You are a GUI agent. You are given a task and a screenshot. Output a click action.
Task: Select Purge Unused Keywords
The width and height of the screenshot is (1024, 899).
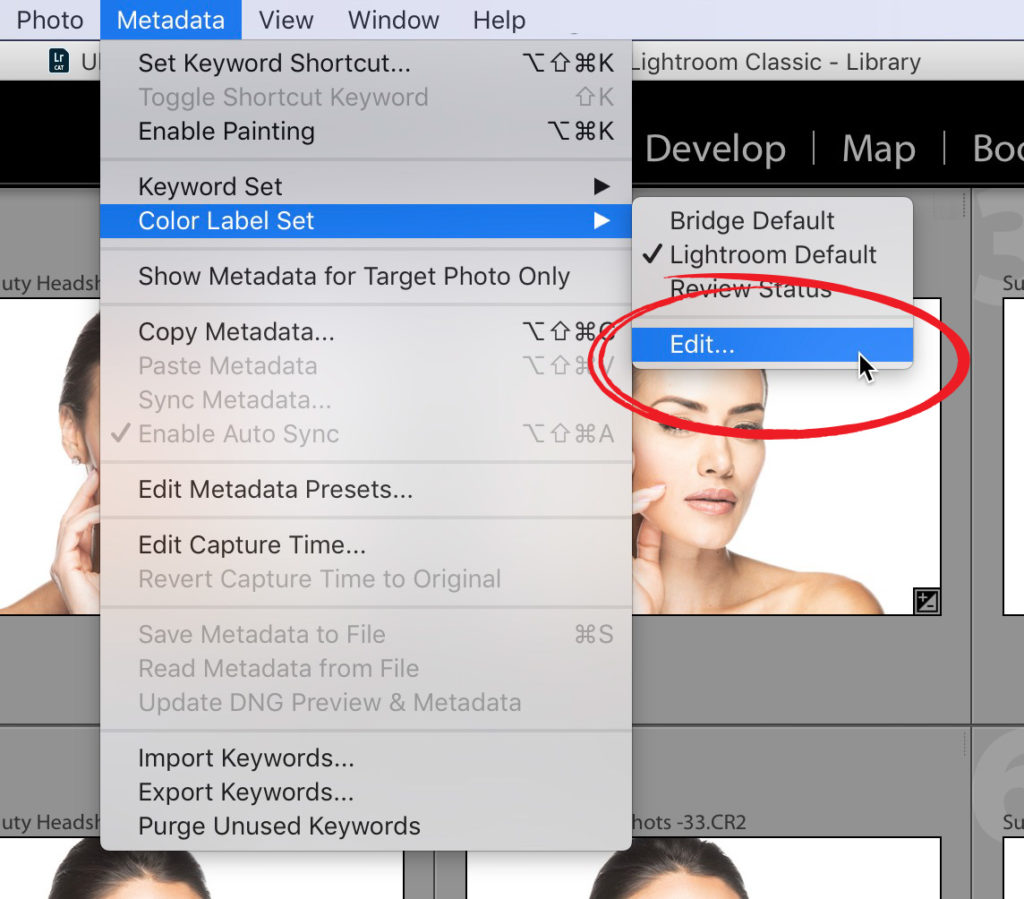(x=366, y=826)
